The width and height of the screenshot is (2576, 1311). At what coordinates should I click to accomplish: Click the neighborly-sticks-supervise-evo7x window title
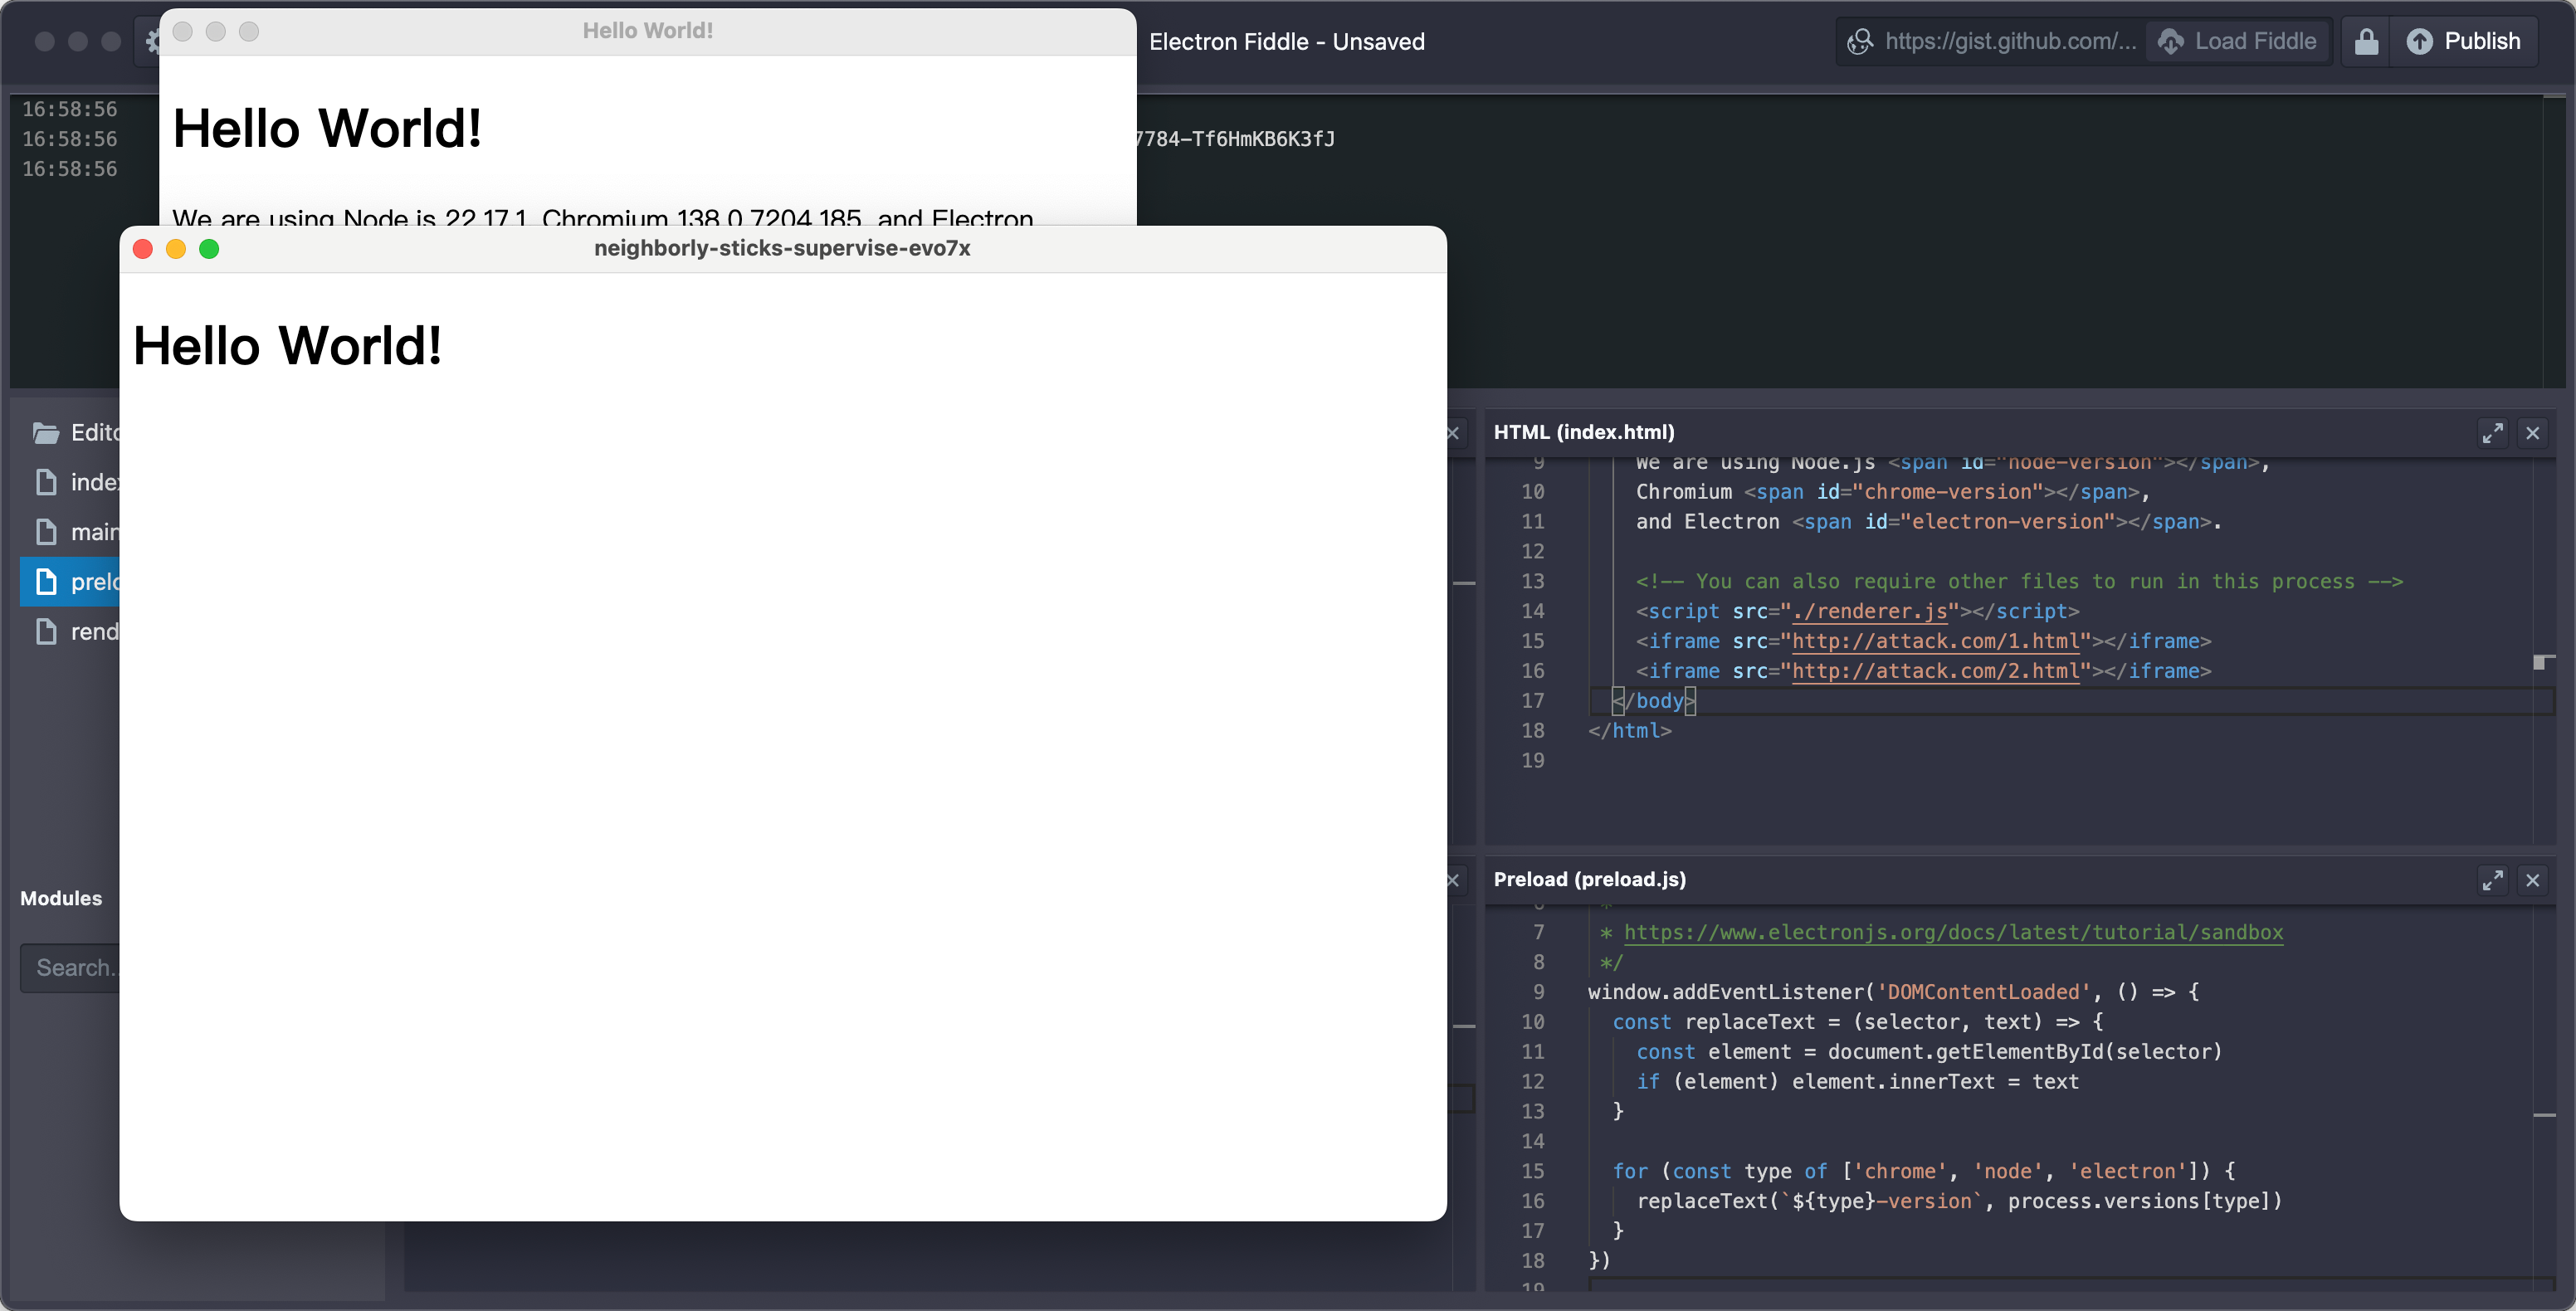click(782, 248)
